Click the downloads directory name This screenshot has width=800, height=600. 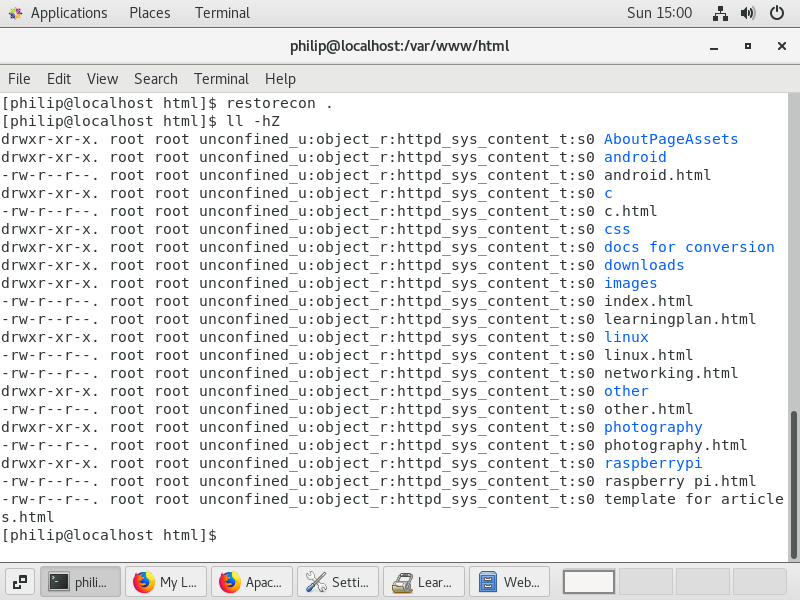coord(644,265)
